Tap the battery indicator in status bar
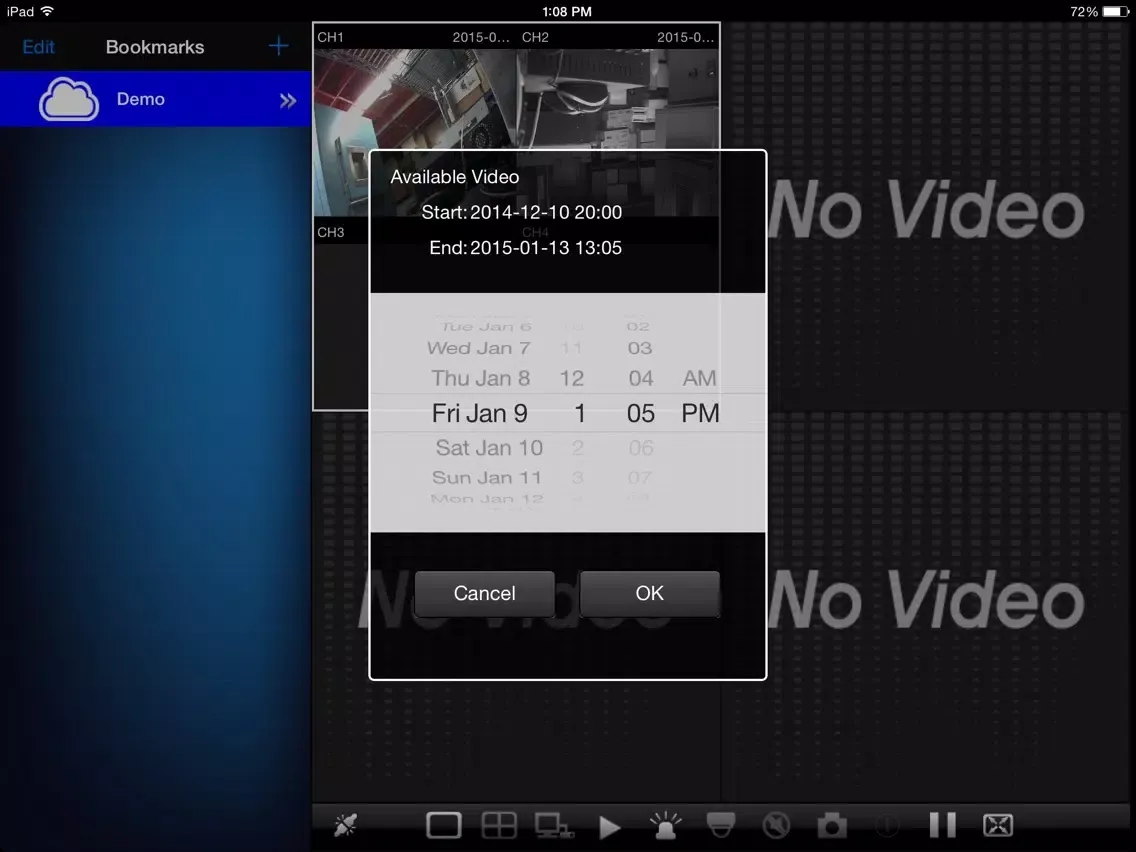 click(x=1115, y=12)
